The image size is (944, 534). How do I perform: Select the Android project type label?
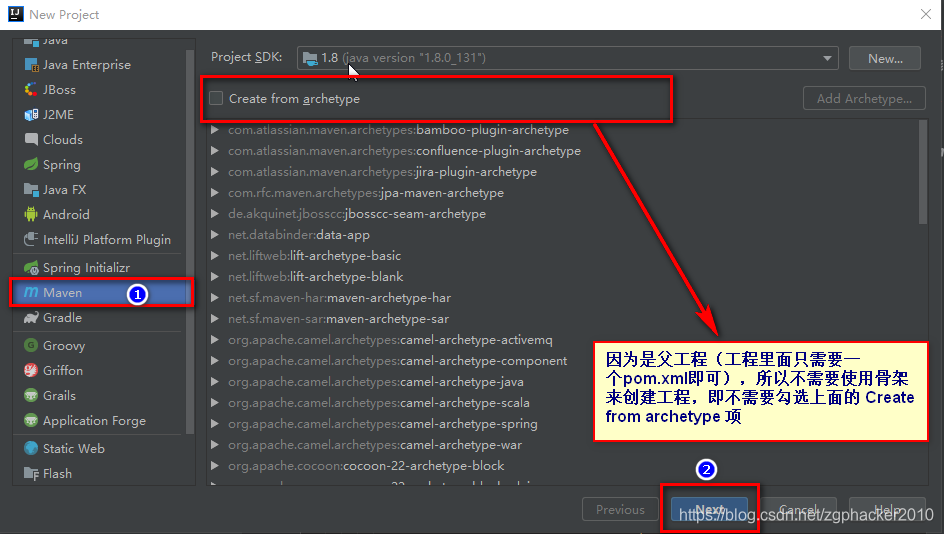(66, 214)
